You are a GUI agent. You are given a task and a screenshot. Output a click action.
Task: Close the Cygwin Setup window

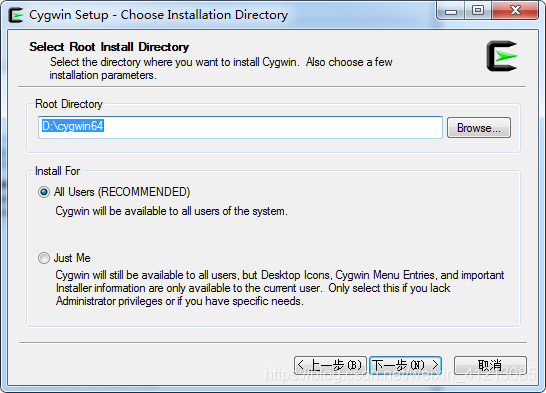[x=515, y=11]
